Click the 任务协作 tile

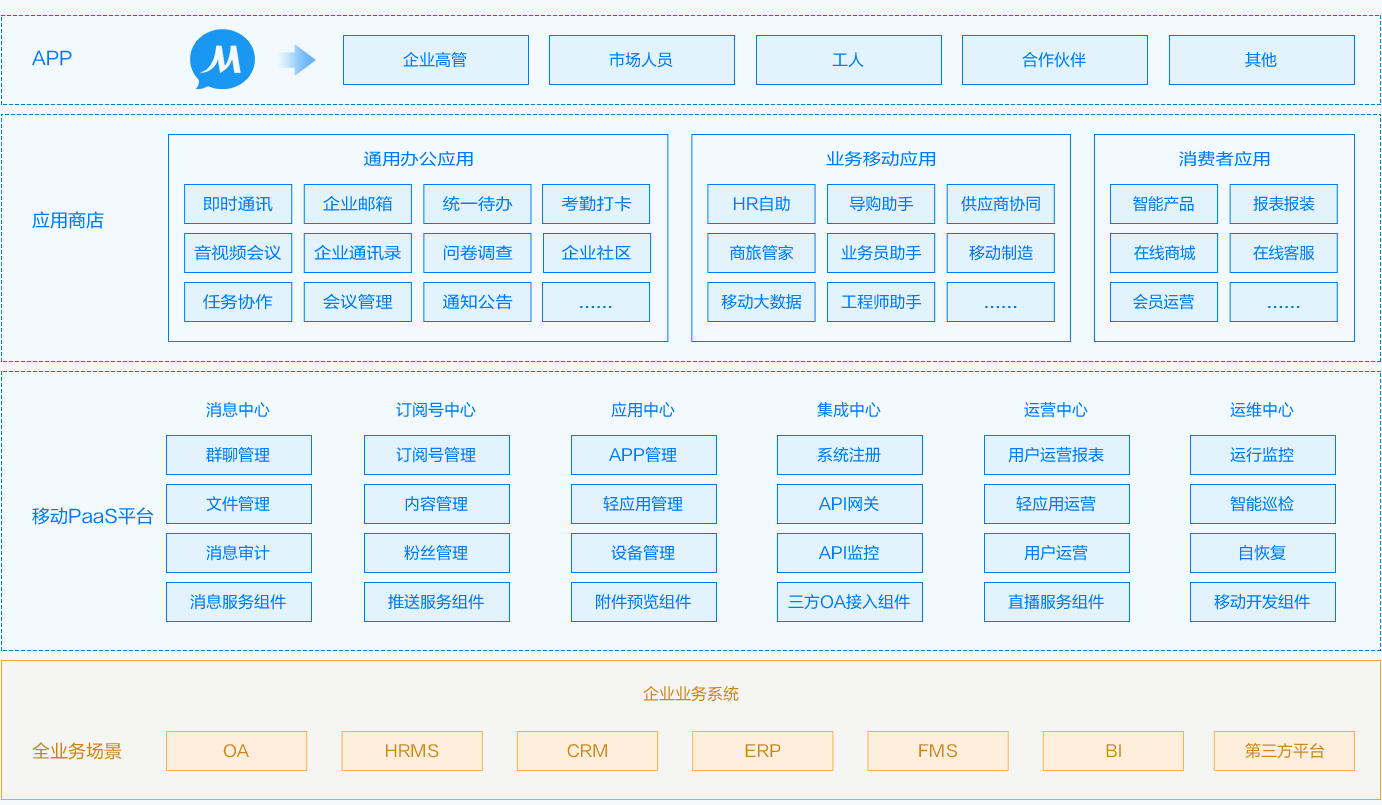pos(238,302)
